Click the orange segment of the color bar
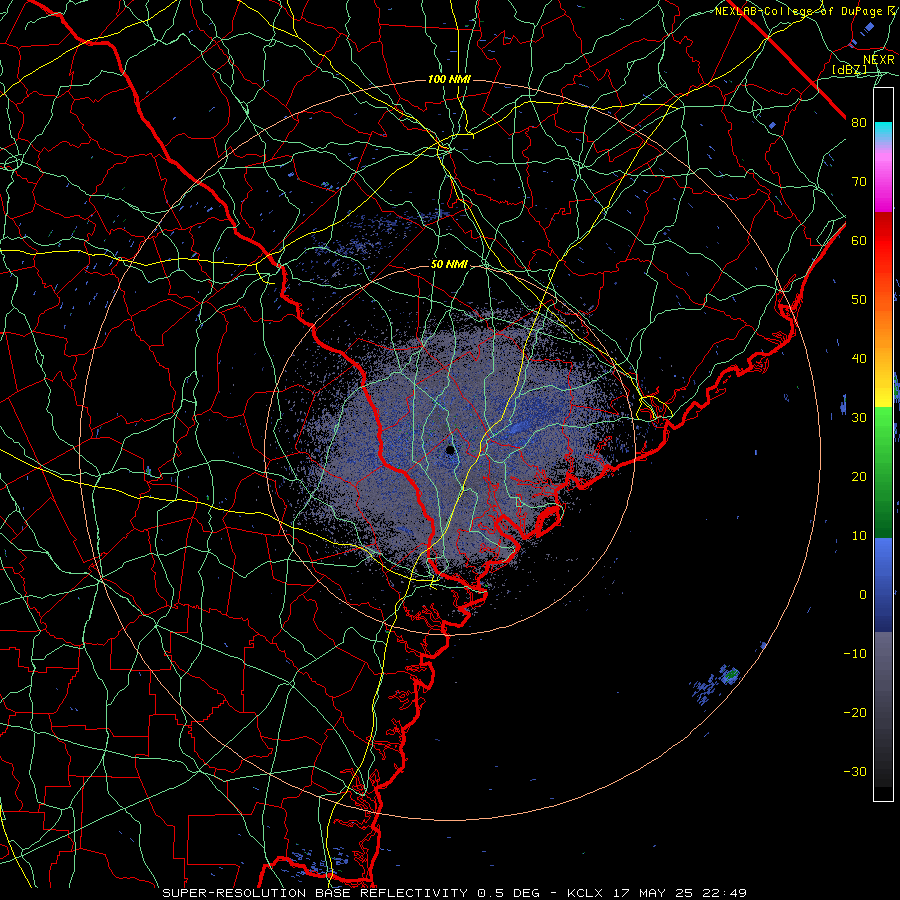900x900 pixels. pyautogui.click(x=883, y=321)
